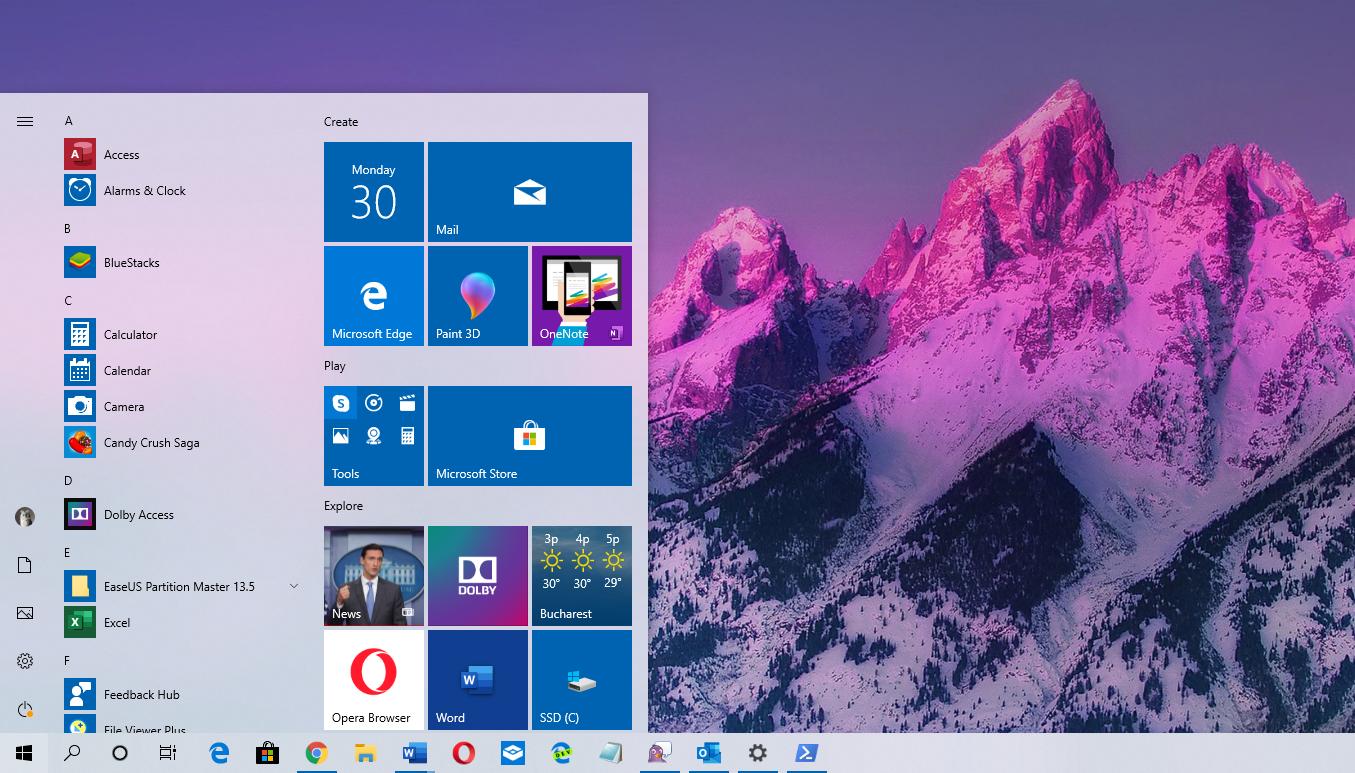Launch the Camera app
Viewport: 1355px width, 773px height.
click(180, 406)
